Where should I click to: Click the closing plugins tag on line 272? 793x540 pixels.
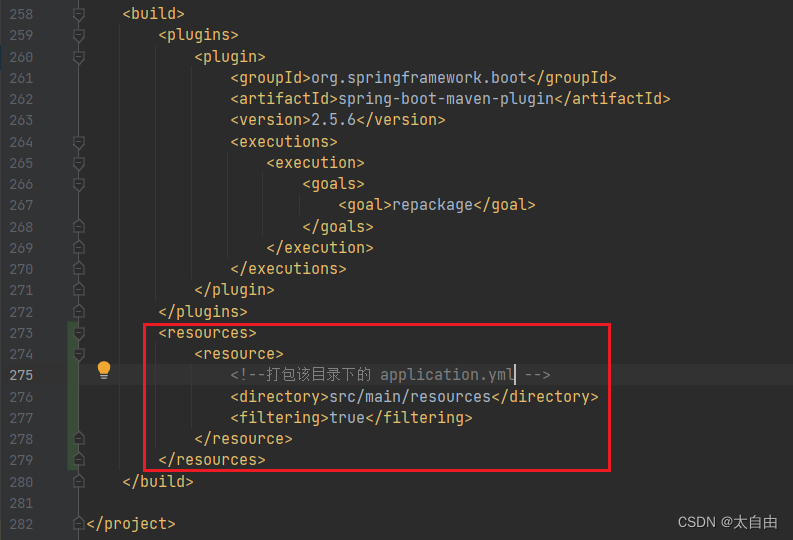pyautogui.click(x=203, y=311)
